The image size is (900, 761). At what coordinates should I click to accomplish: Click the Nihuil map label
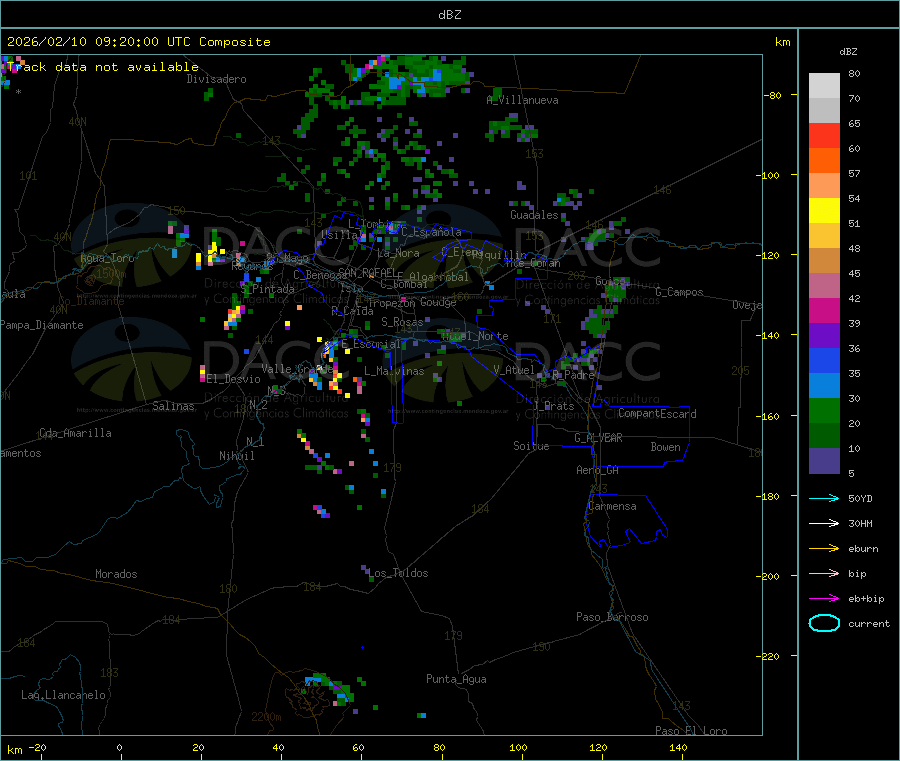point(237,456)
